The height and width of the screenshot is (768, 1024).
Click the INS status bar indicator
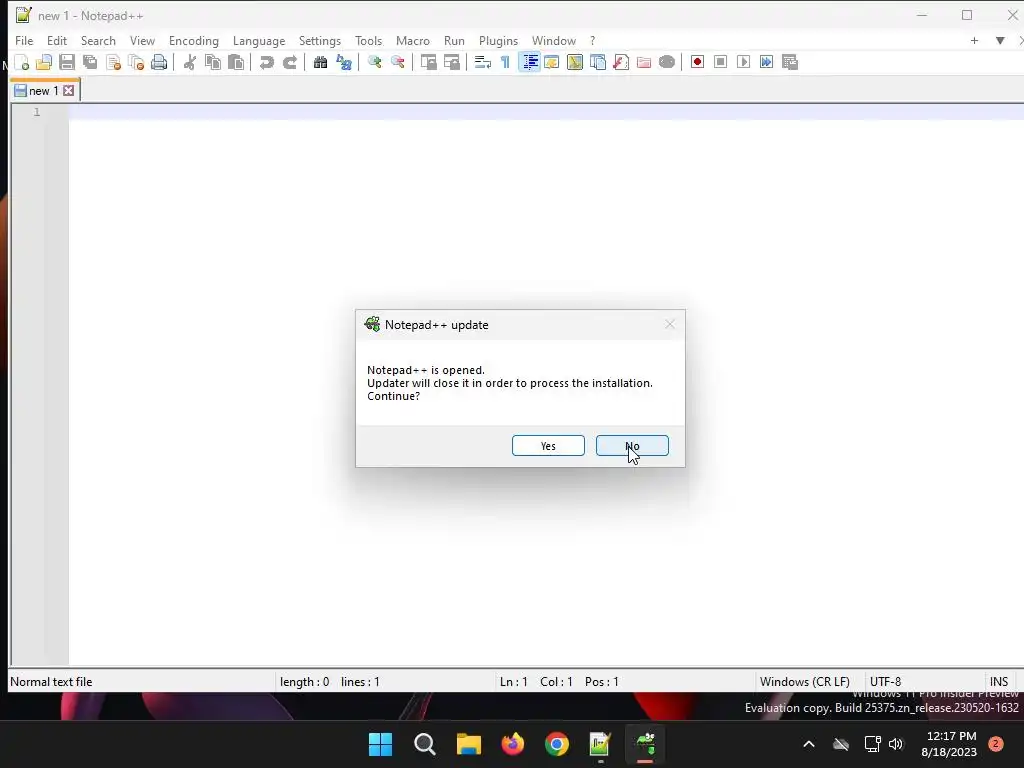click(999, 682)
